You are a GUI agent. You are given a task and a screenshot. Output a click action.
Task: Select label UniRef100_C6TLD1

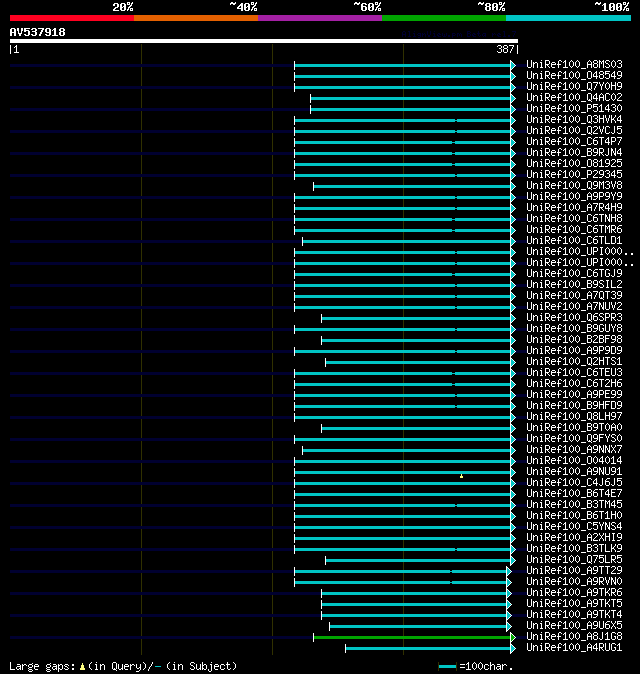(x=574, y=241)
